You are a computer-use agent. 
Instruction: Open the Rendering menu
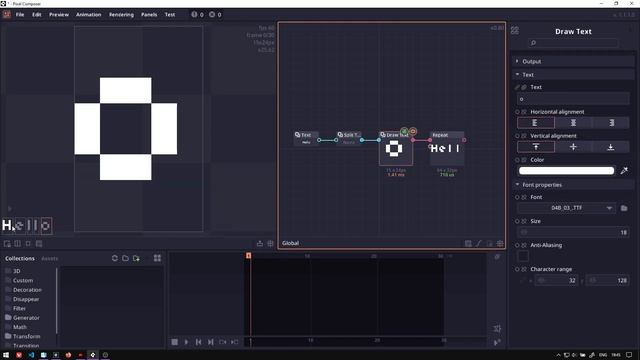[x=121, y=15]
